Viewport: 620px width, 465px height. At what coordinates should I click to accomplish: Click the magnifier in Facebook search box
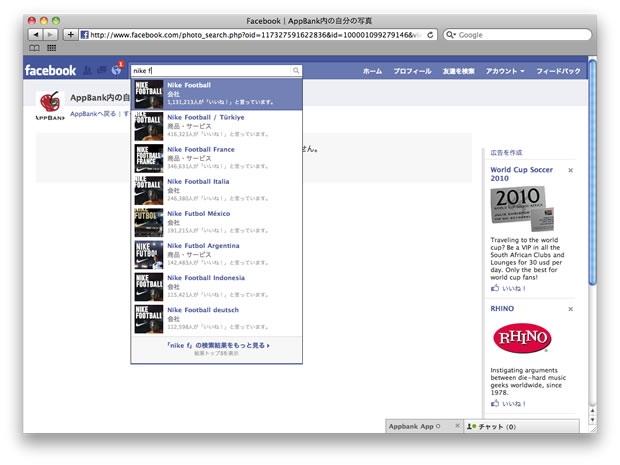tap(296, 70)
